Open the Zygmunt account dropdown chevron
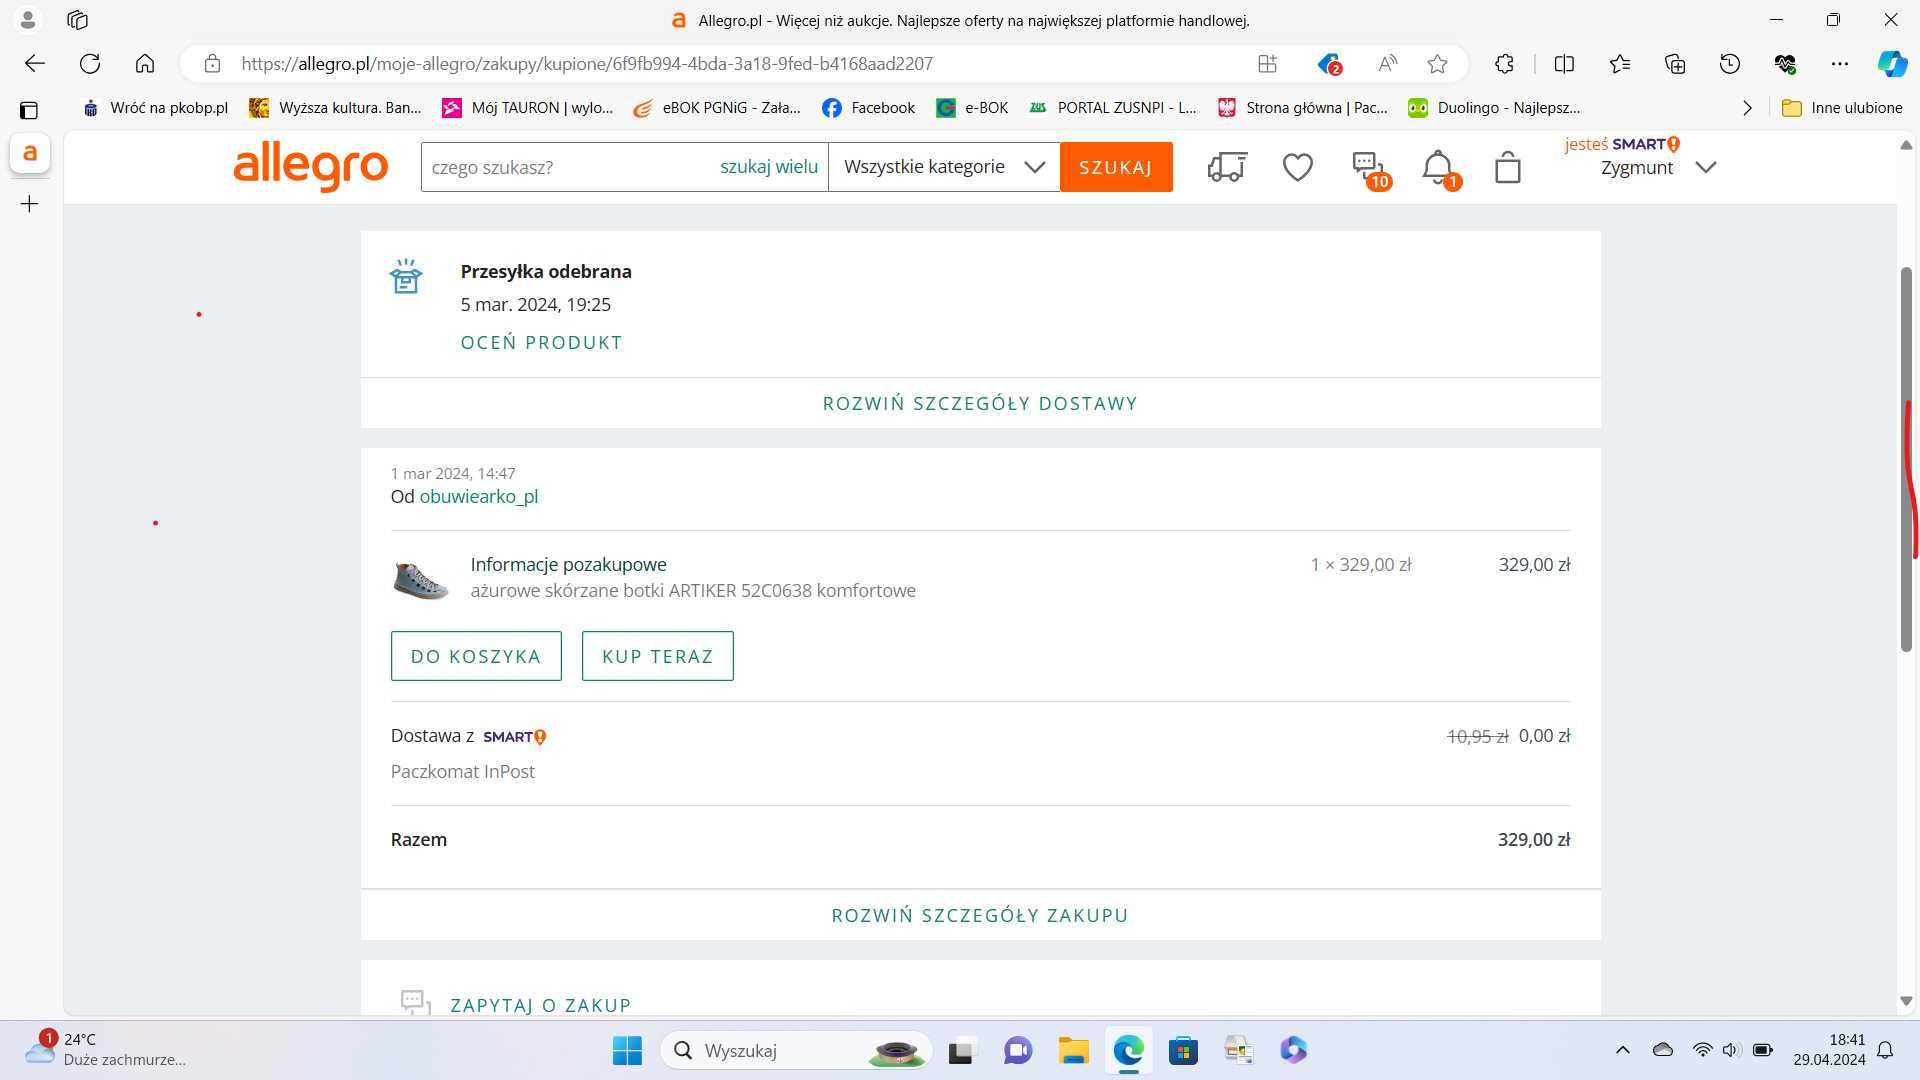The image size is (1920, 1080). click(1706, 167)
